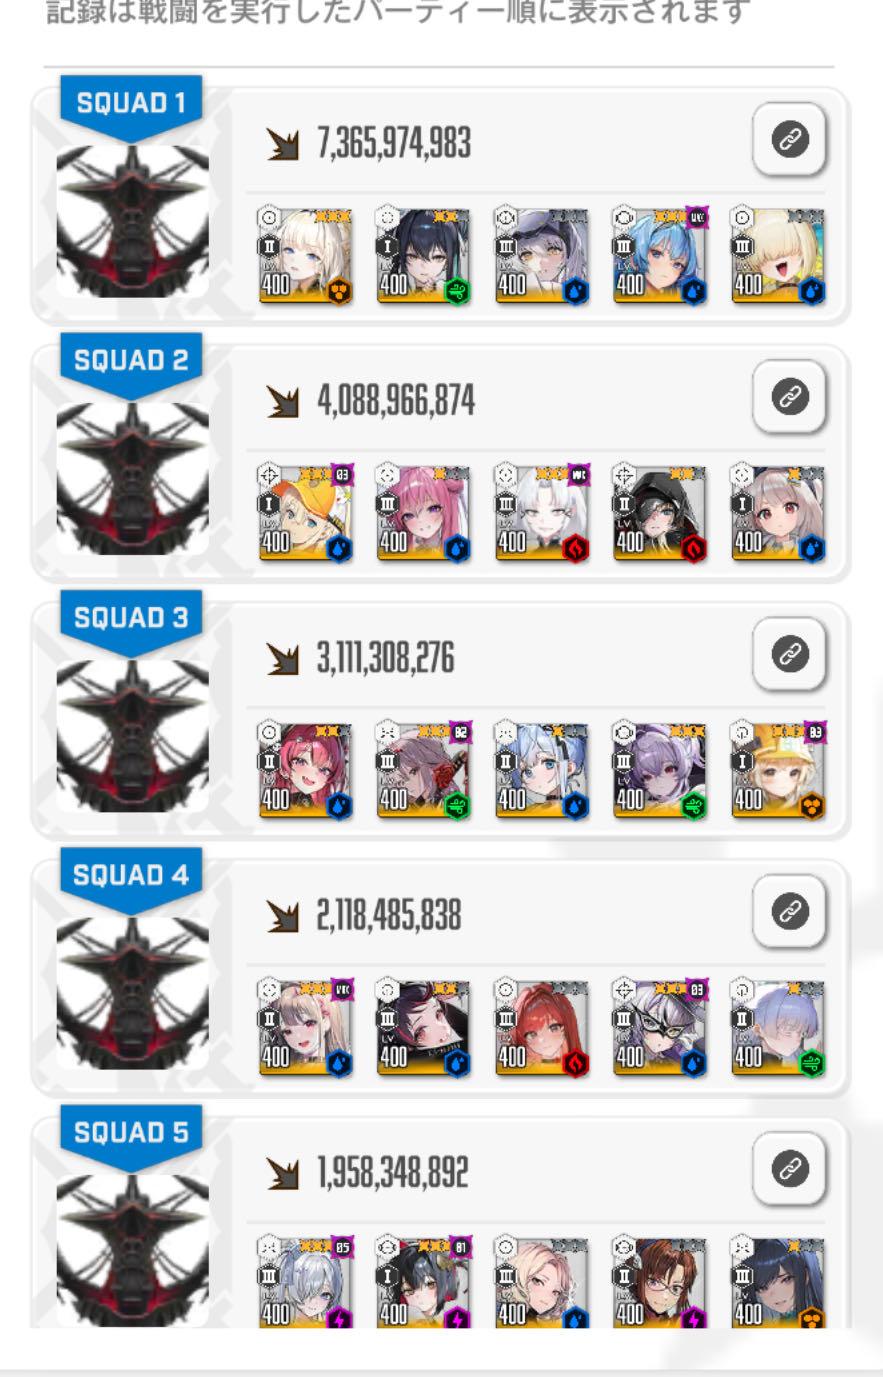Tap the Squad 5 boss image
This screenshot has width=883, height=1377.
pos(132,1250)
